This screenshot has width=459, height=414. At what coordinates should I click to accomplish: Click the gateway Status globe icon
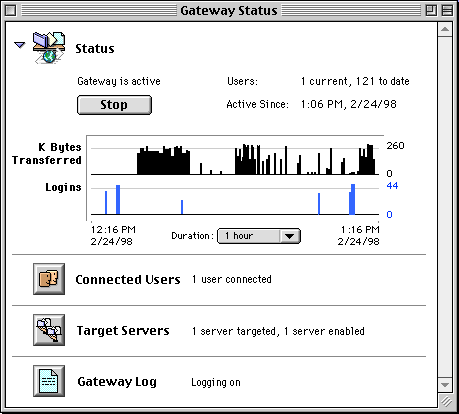pos(49,47)
